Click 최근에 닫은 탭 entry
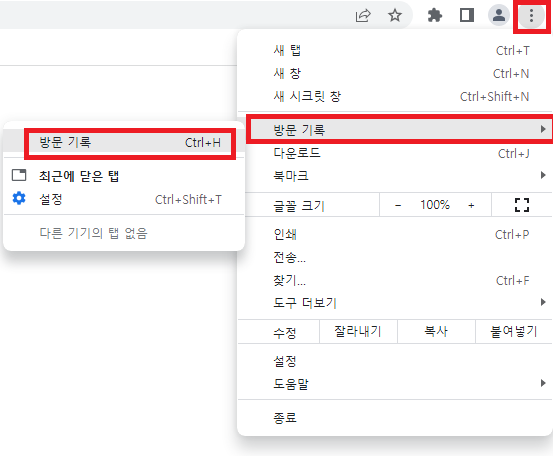The width and height of the screenshot is (553, 456). pos(124,176)
